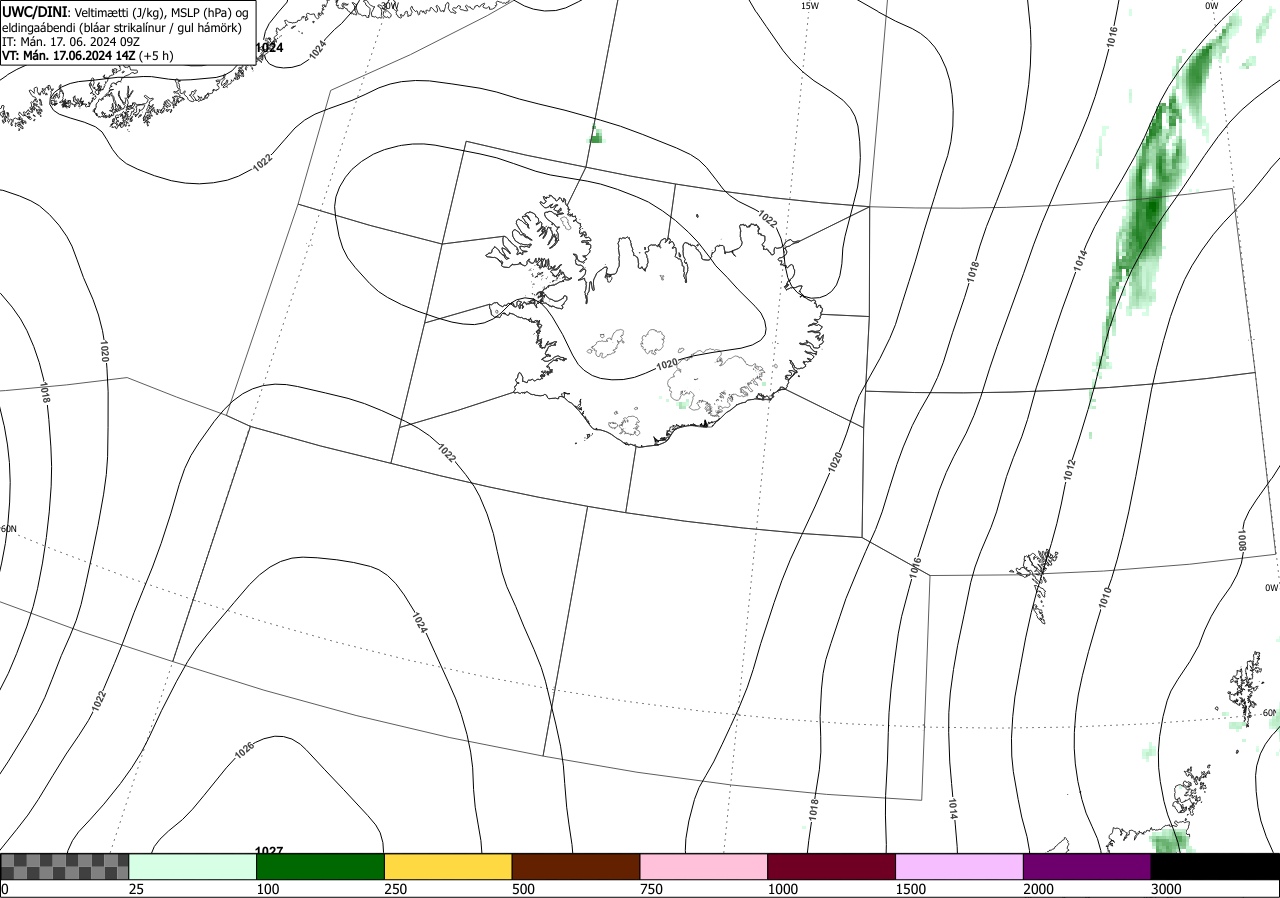Choose the purple 2000–3000 legend swatch
1280x898 pixels.
[x=1087, y=866]
